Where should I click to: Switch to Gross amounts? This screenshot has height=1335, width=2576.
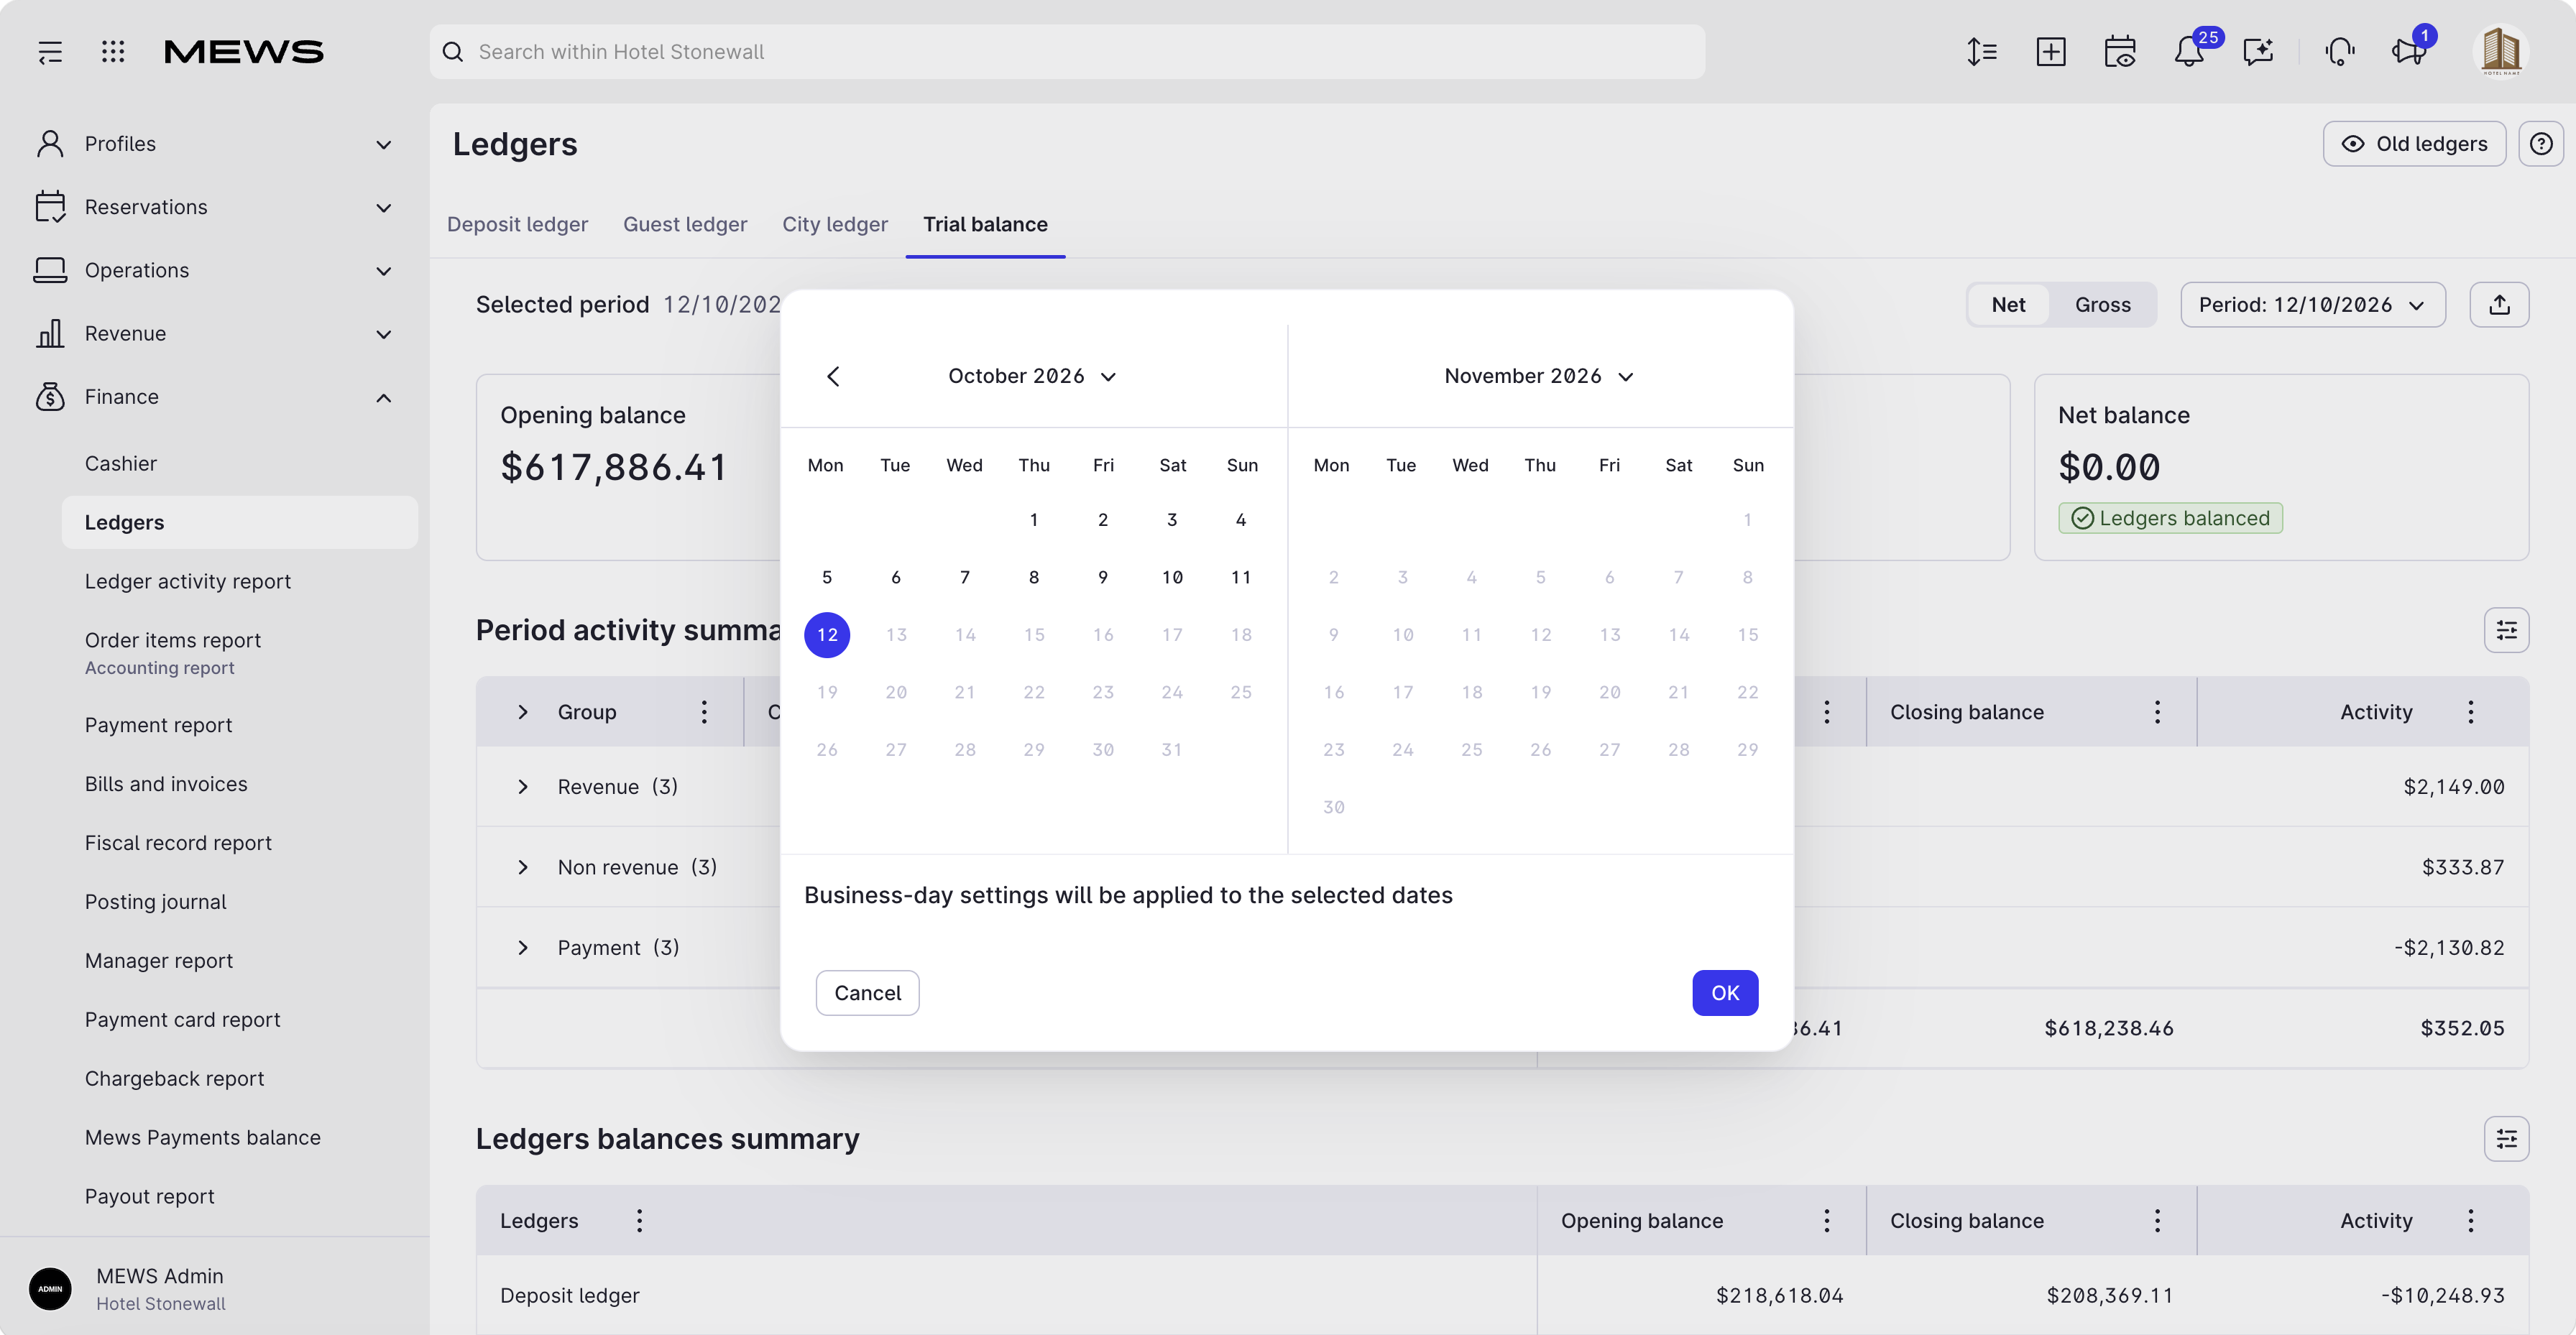pos(2102,305)
